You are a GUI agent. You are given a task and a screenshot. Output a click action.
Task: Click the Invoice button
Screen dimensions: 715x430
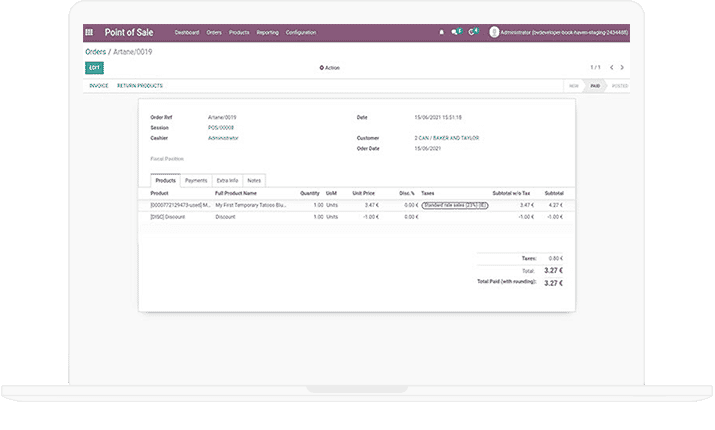click(x=99, y=86)
